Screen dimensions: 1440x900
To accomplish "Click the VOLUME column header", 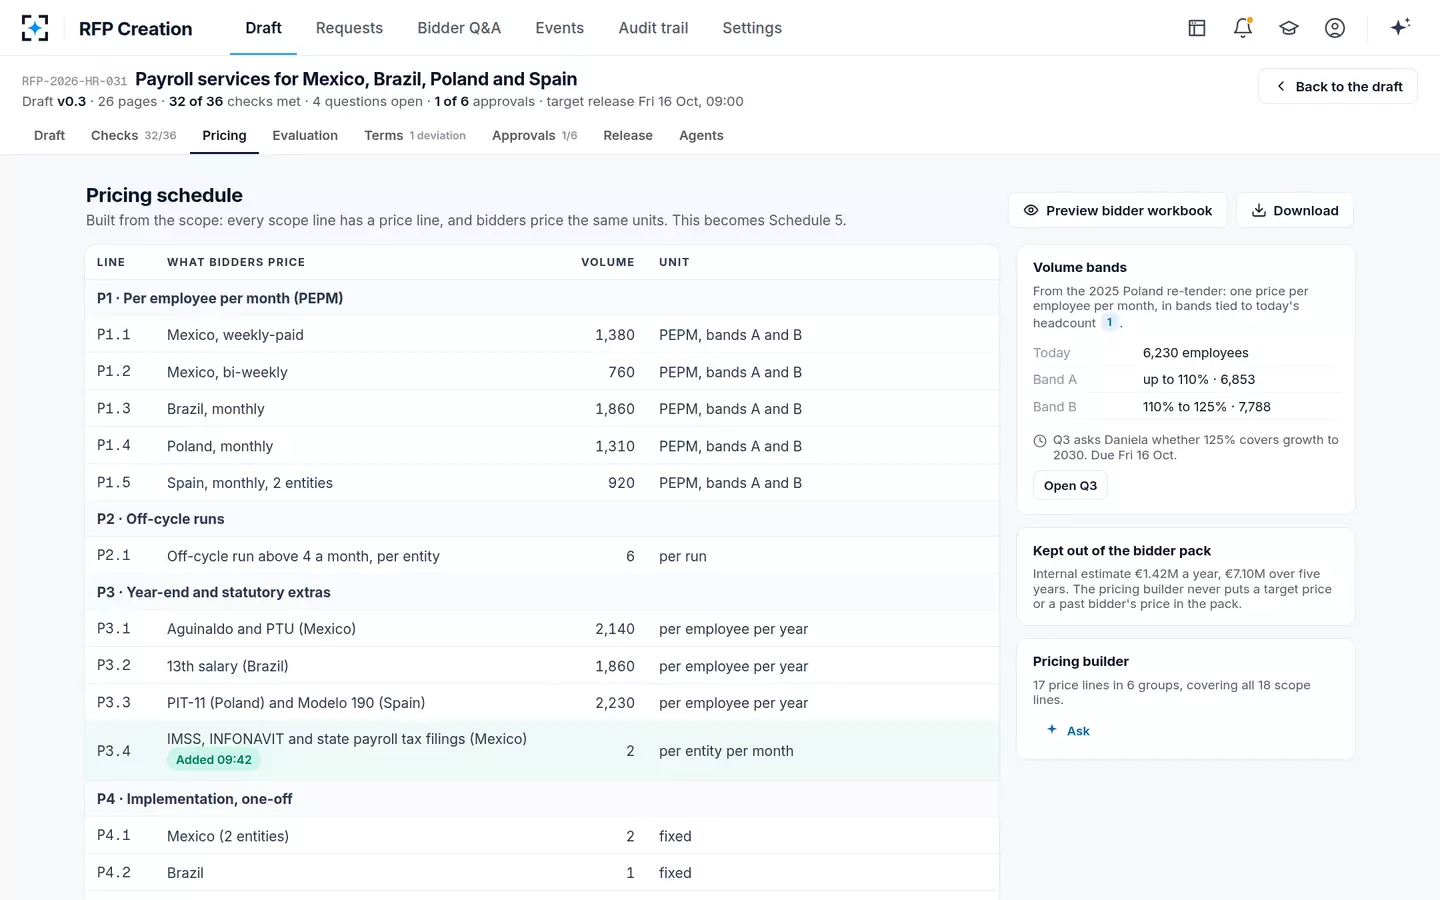I will [x=608, y=262].
